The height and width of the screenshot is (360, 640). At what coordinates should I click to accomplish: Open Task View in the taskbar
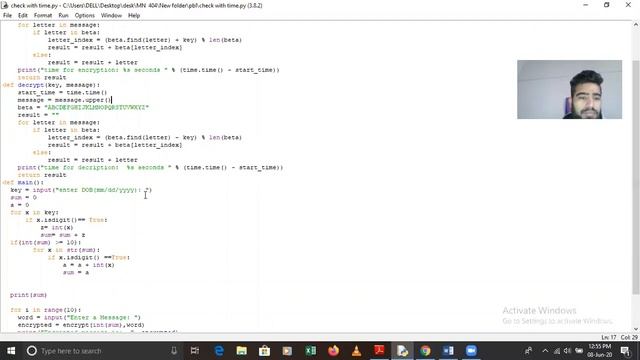[x=195, y=351]
